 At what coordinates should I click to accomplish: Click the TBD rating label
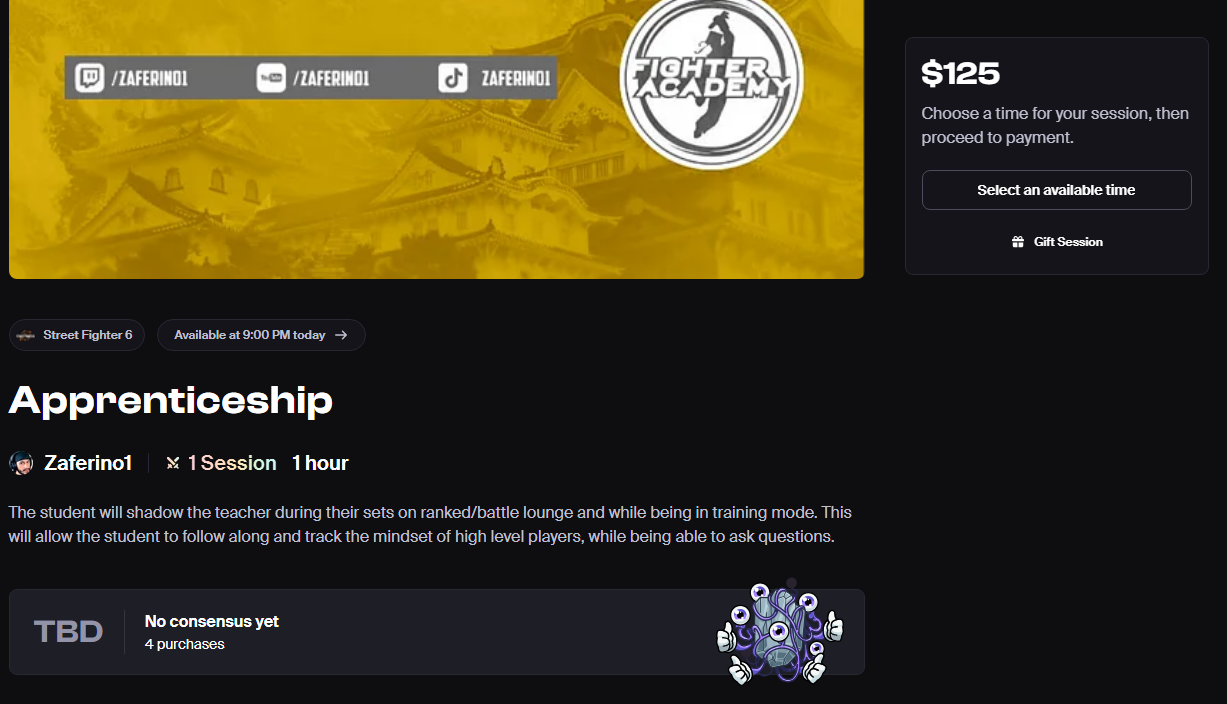click(68, 632)
